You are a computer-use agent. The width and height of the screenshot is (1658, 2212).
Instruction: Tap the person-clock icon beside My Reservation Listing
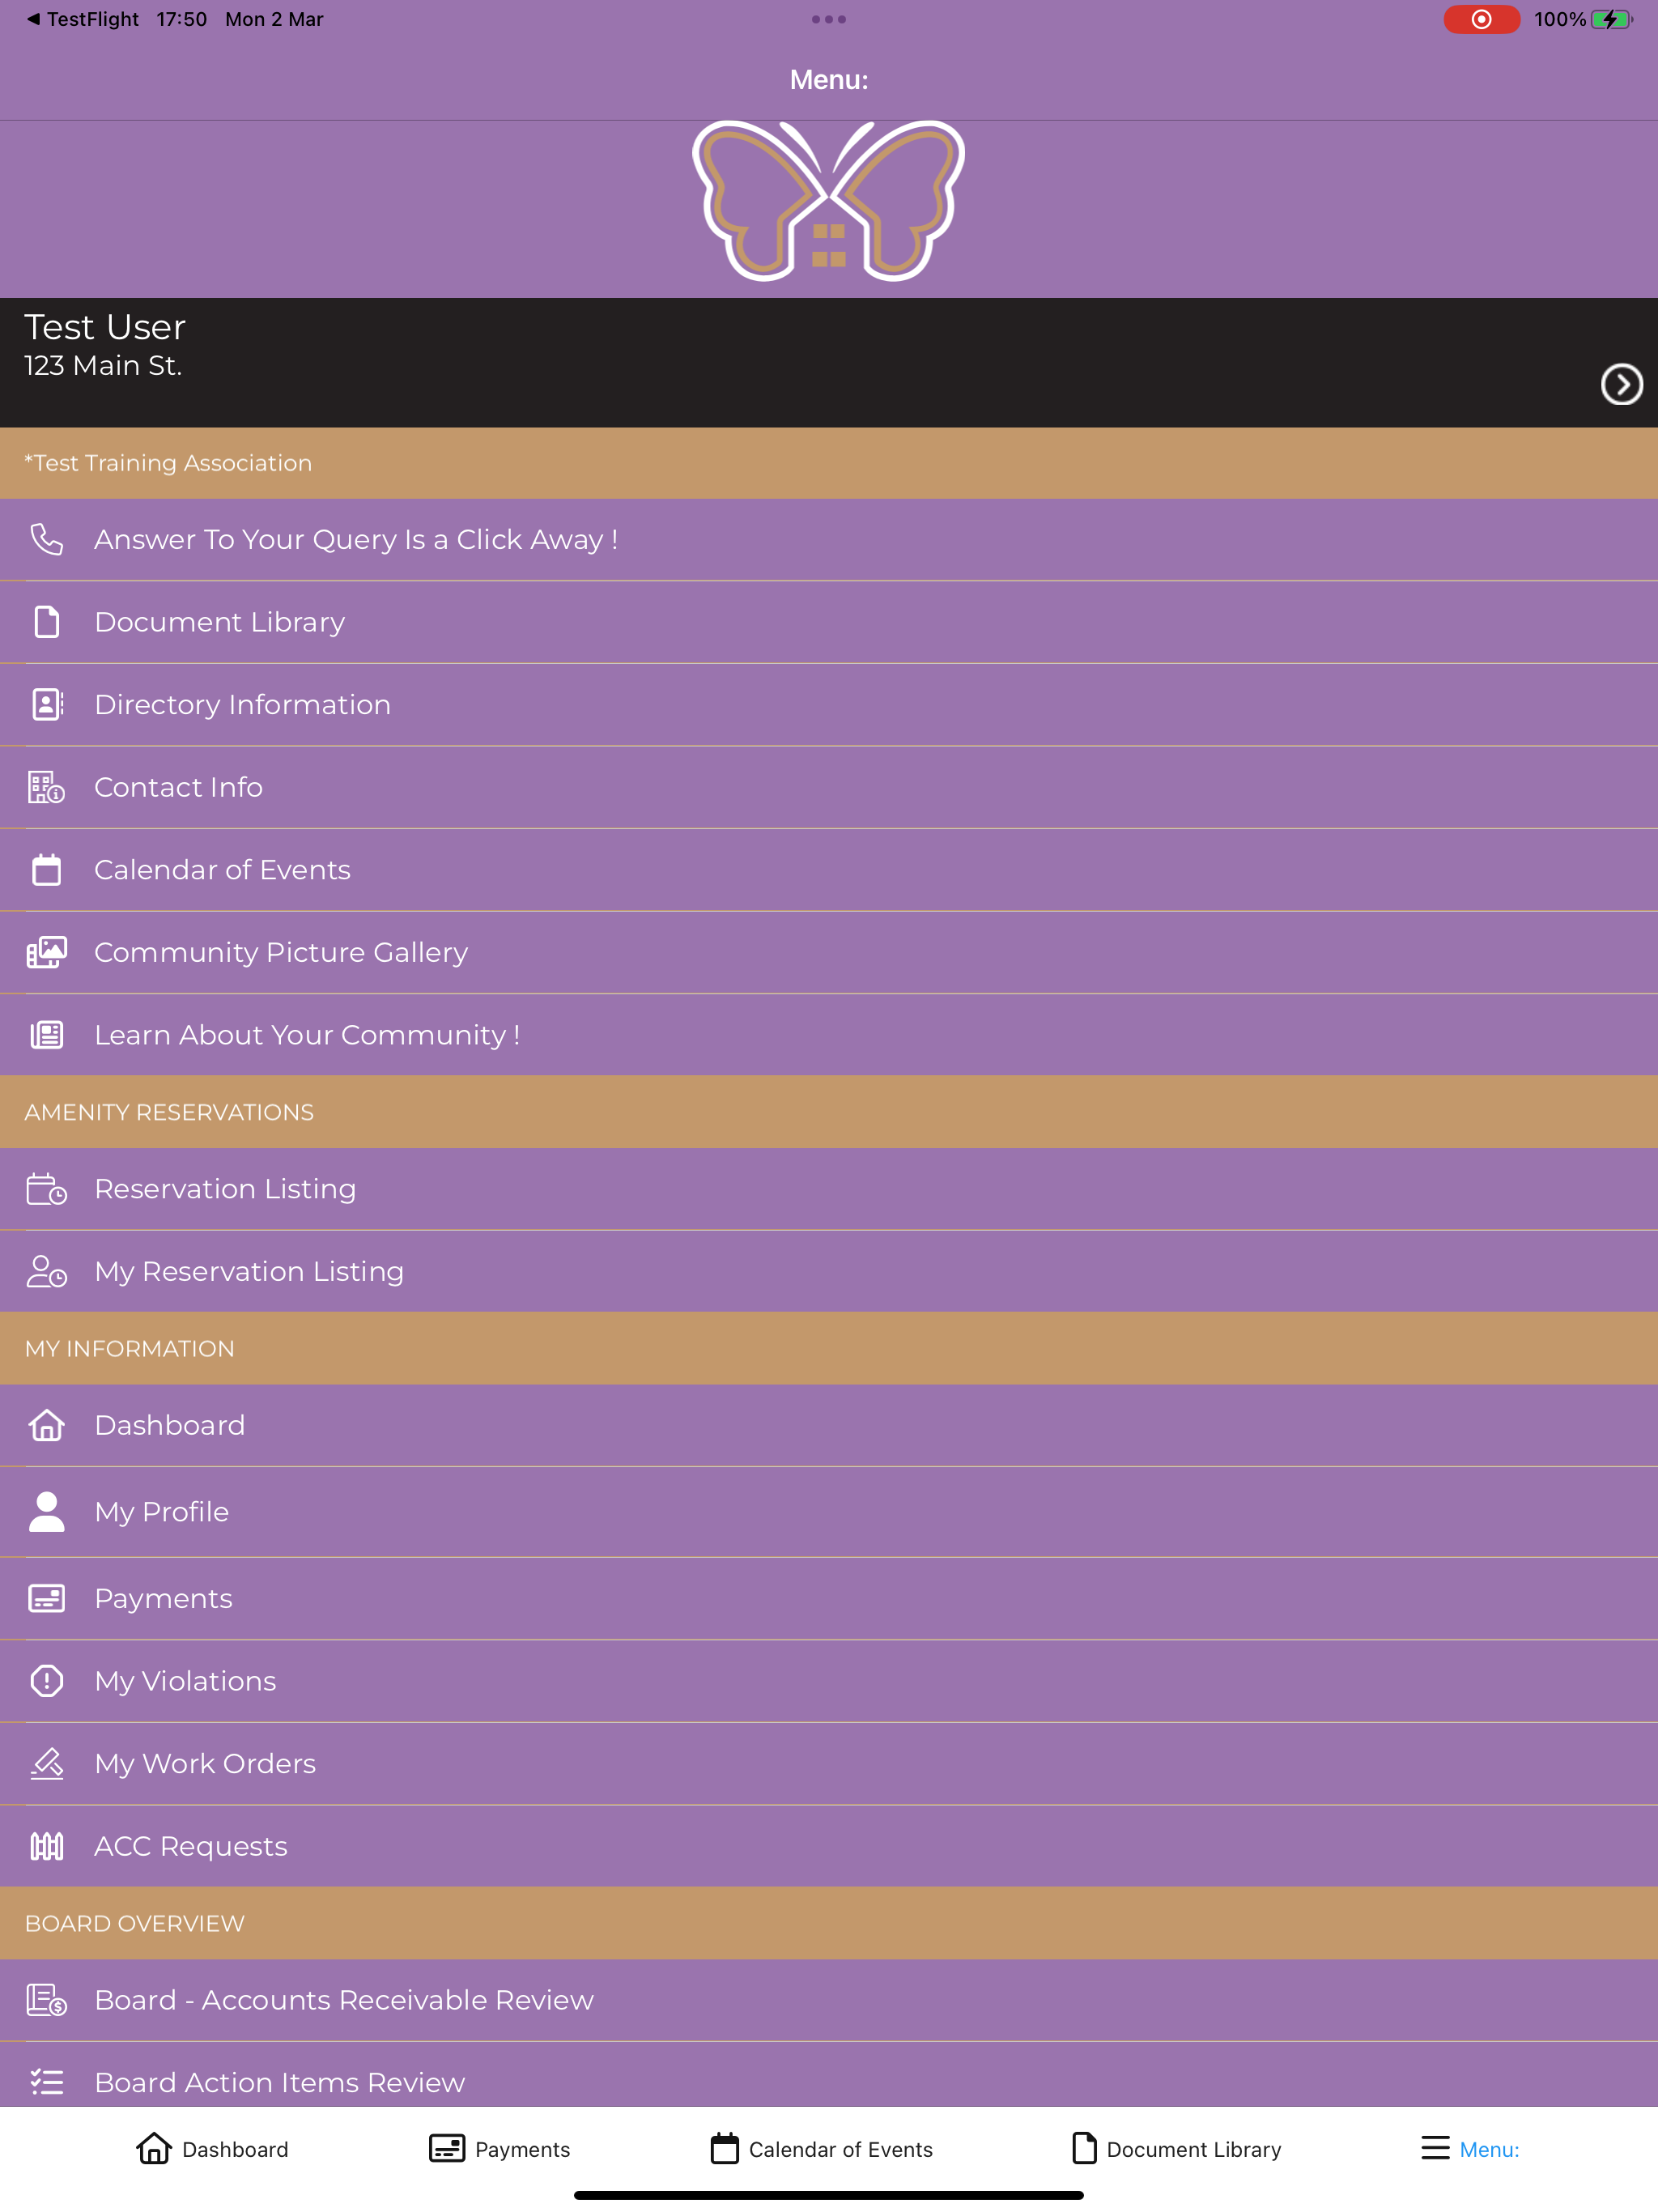tap(46, 1271)
